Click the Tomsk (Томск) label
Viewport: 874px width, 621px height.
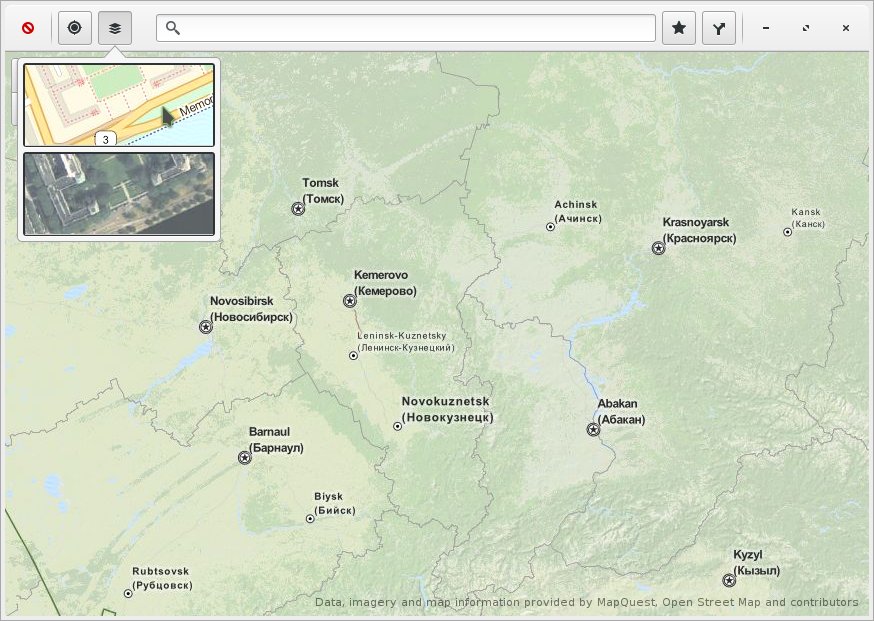[x=323, y=191]
